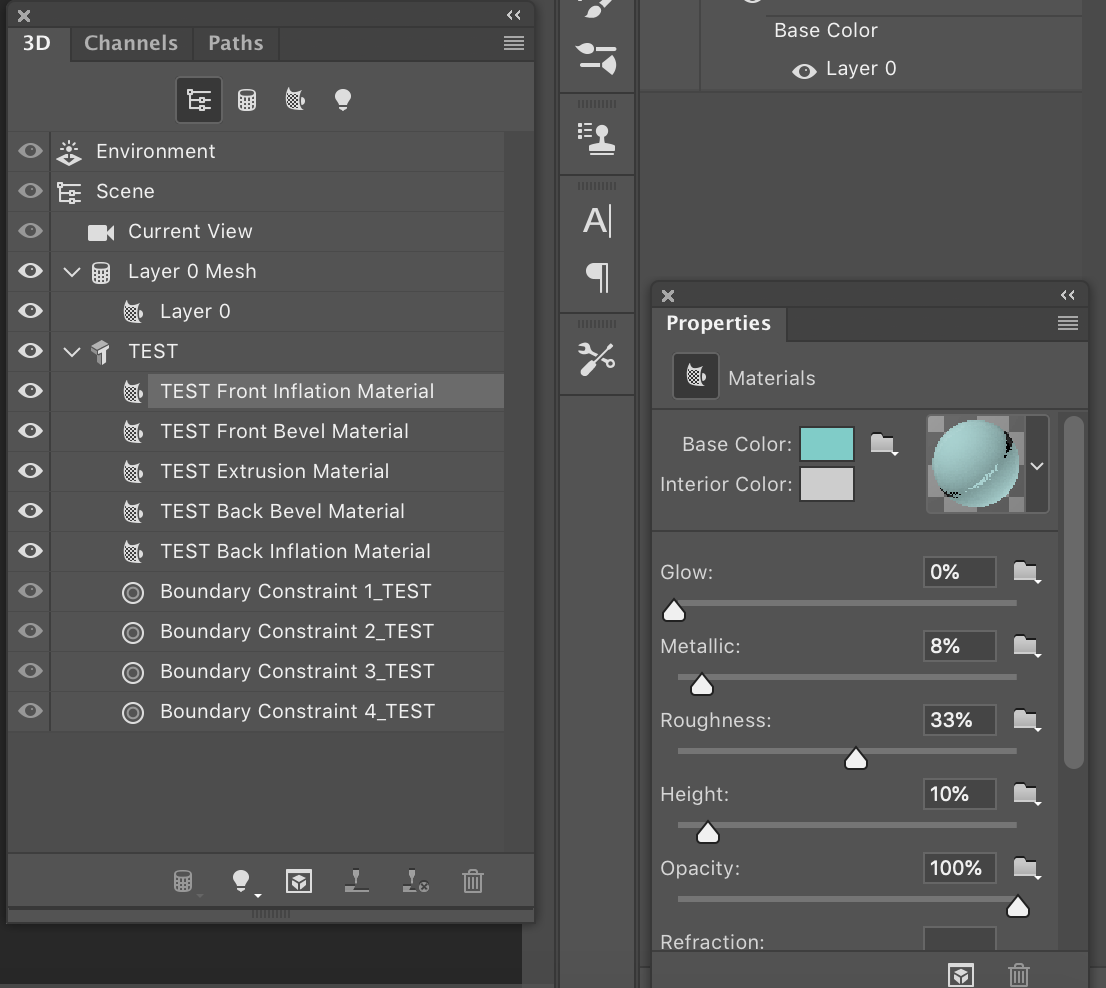Open the Tool Presets panel
Viewport: 1106px width, 988px height.
point(596,357)
